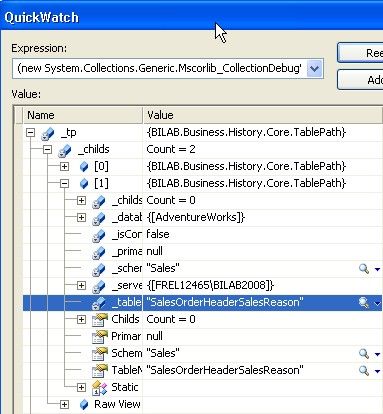The width and height of the screenshot is (383, 414).
Task: Select the {[FREL12465\BILAB2008]} value
Action: (x=210, y=286)
